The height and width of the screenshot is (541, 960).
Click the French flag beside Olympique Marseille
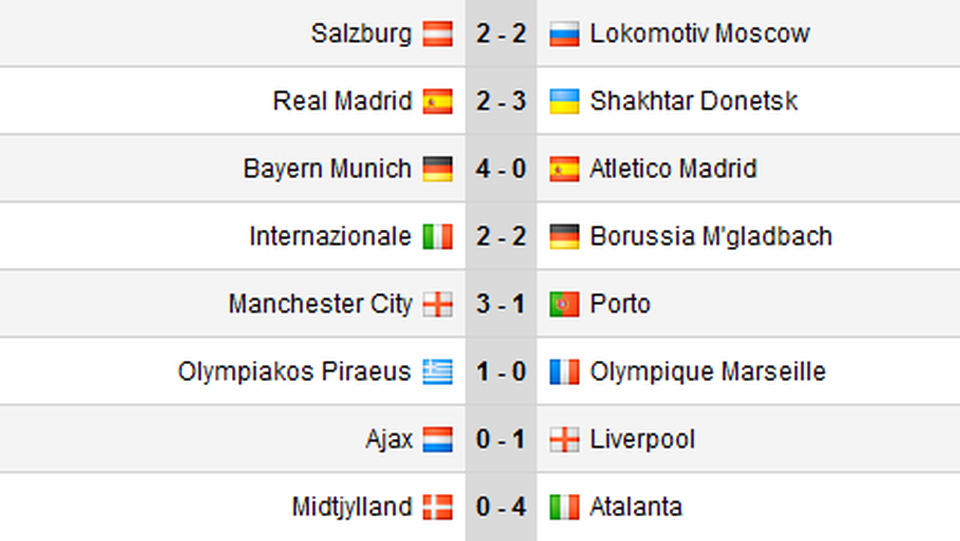[x=564, y=372]
